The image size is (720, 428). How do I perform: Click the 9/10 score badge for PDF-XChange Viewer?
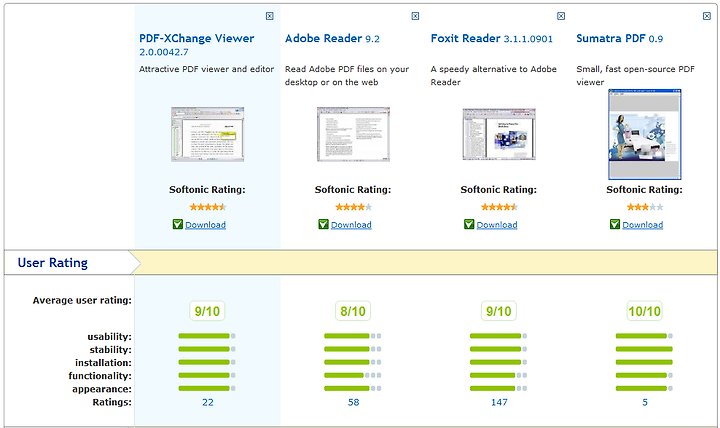[x=207, y=311]
